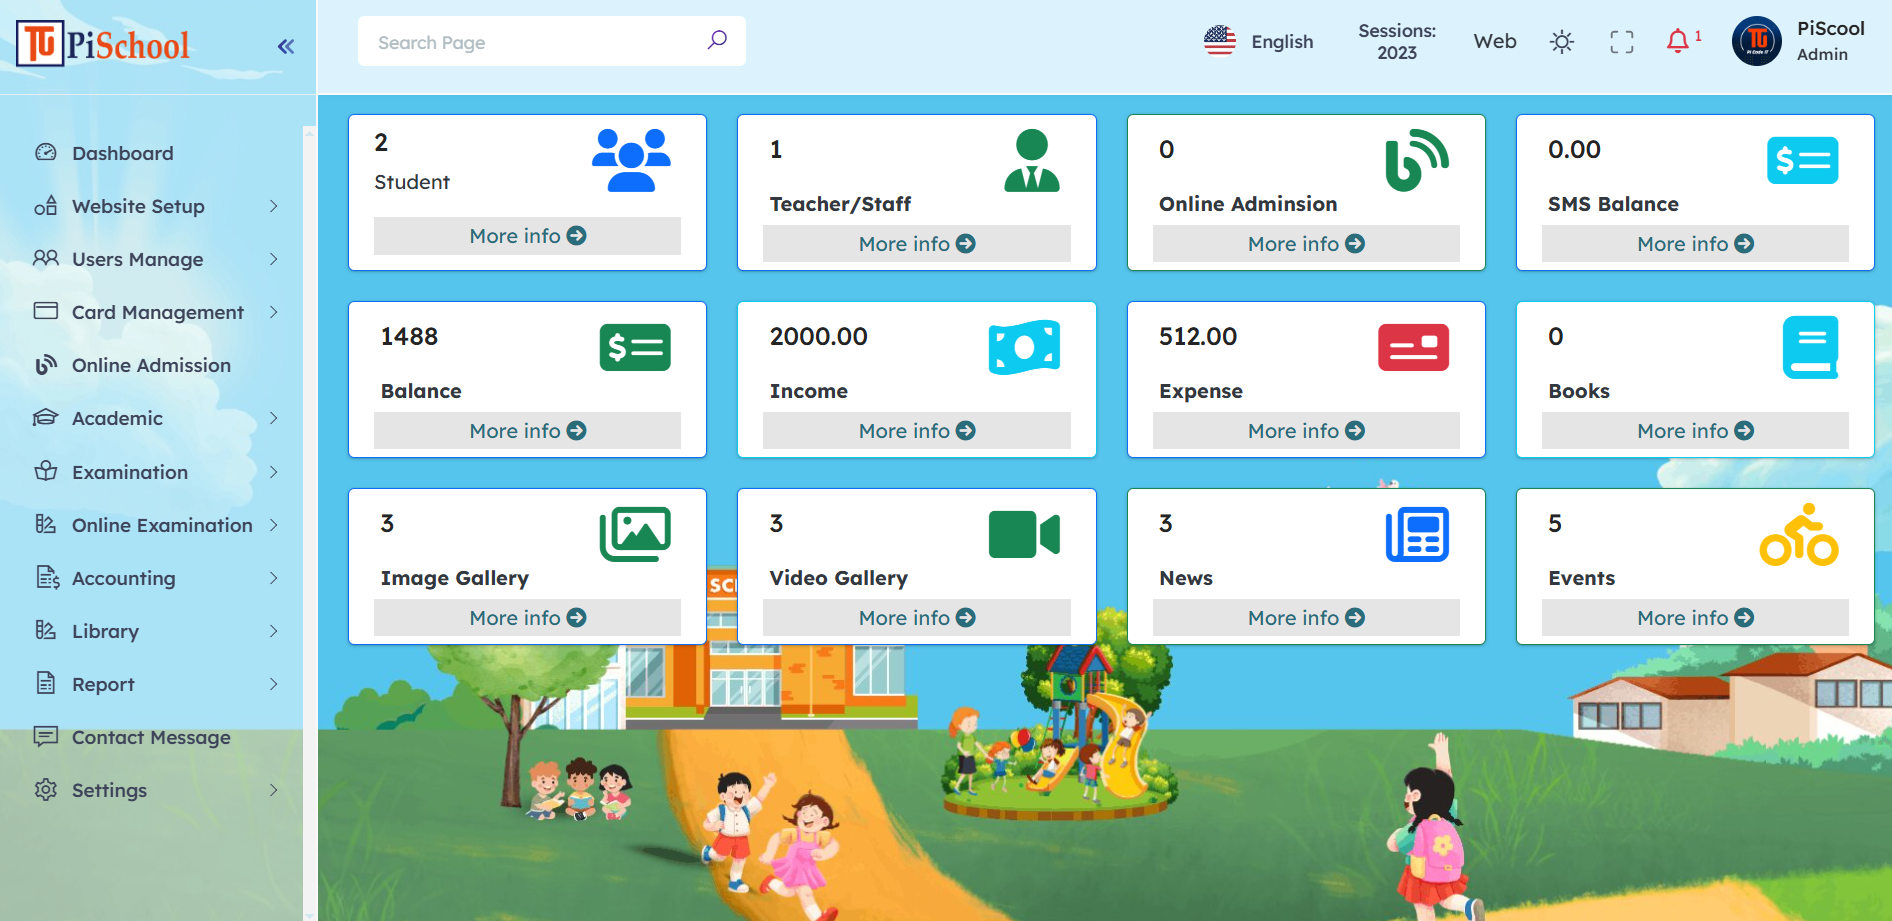Screen dimensions: 1892x921
Task: Click More info on Balance card
Action: coord(527,431)
